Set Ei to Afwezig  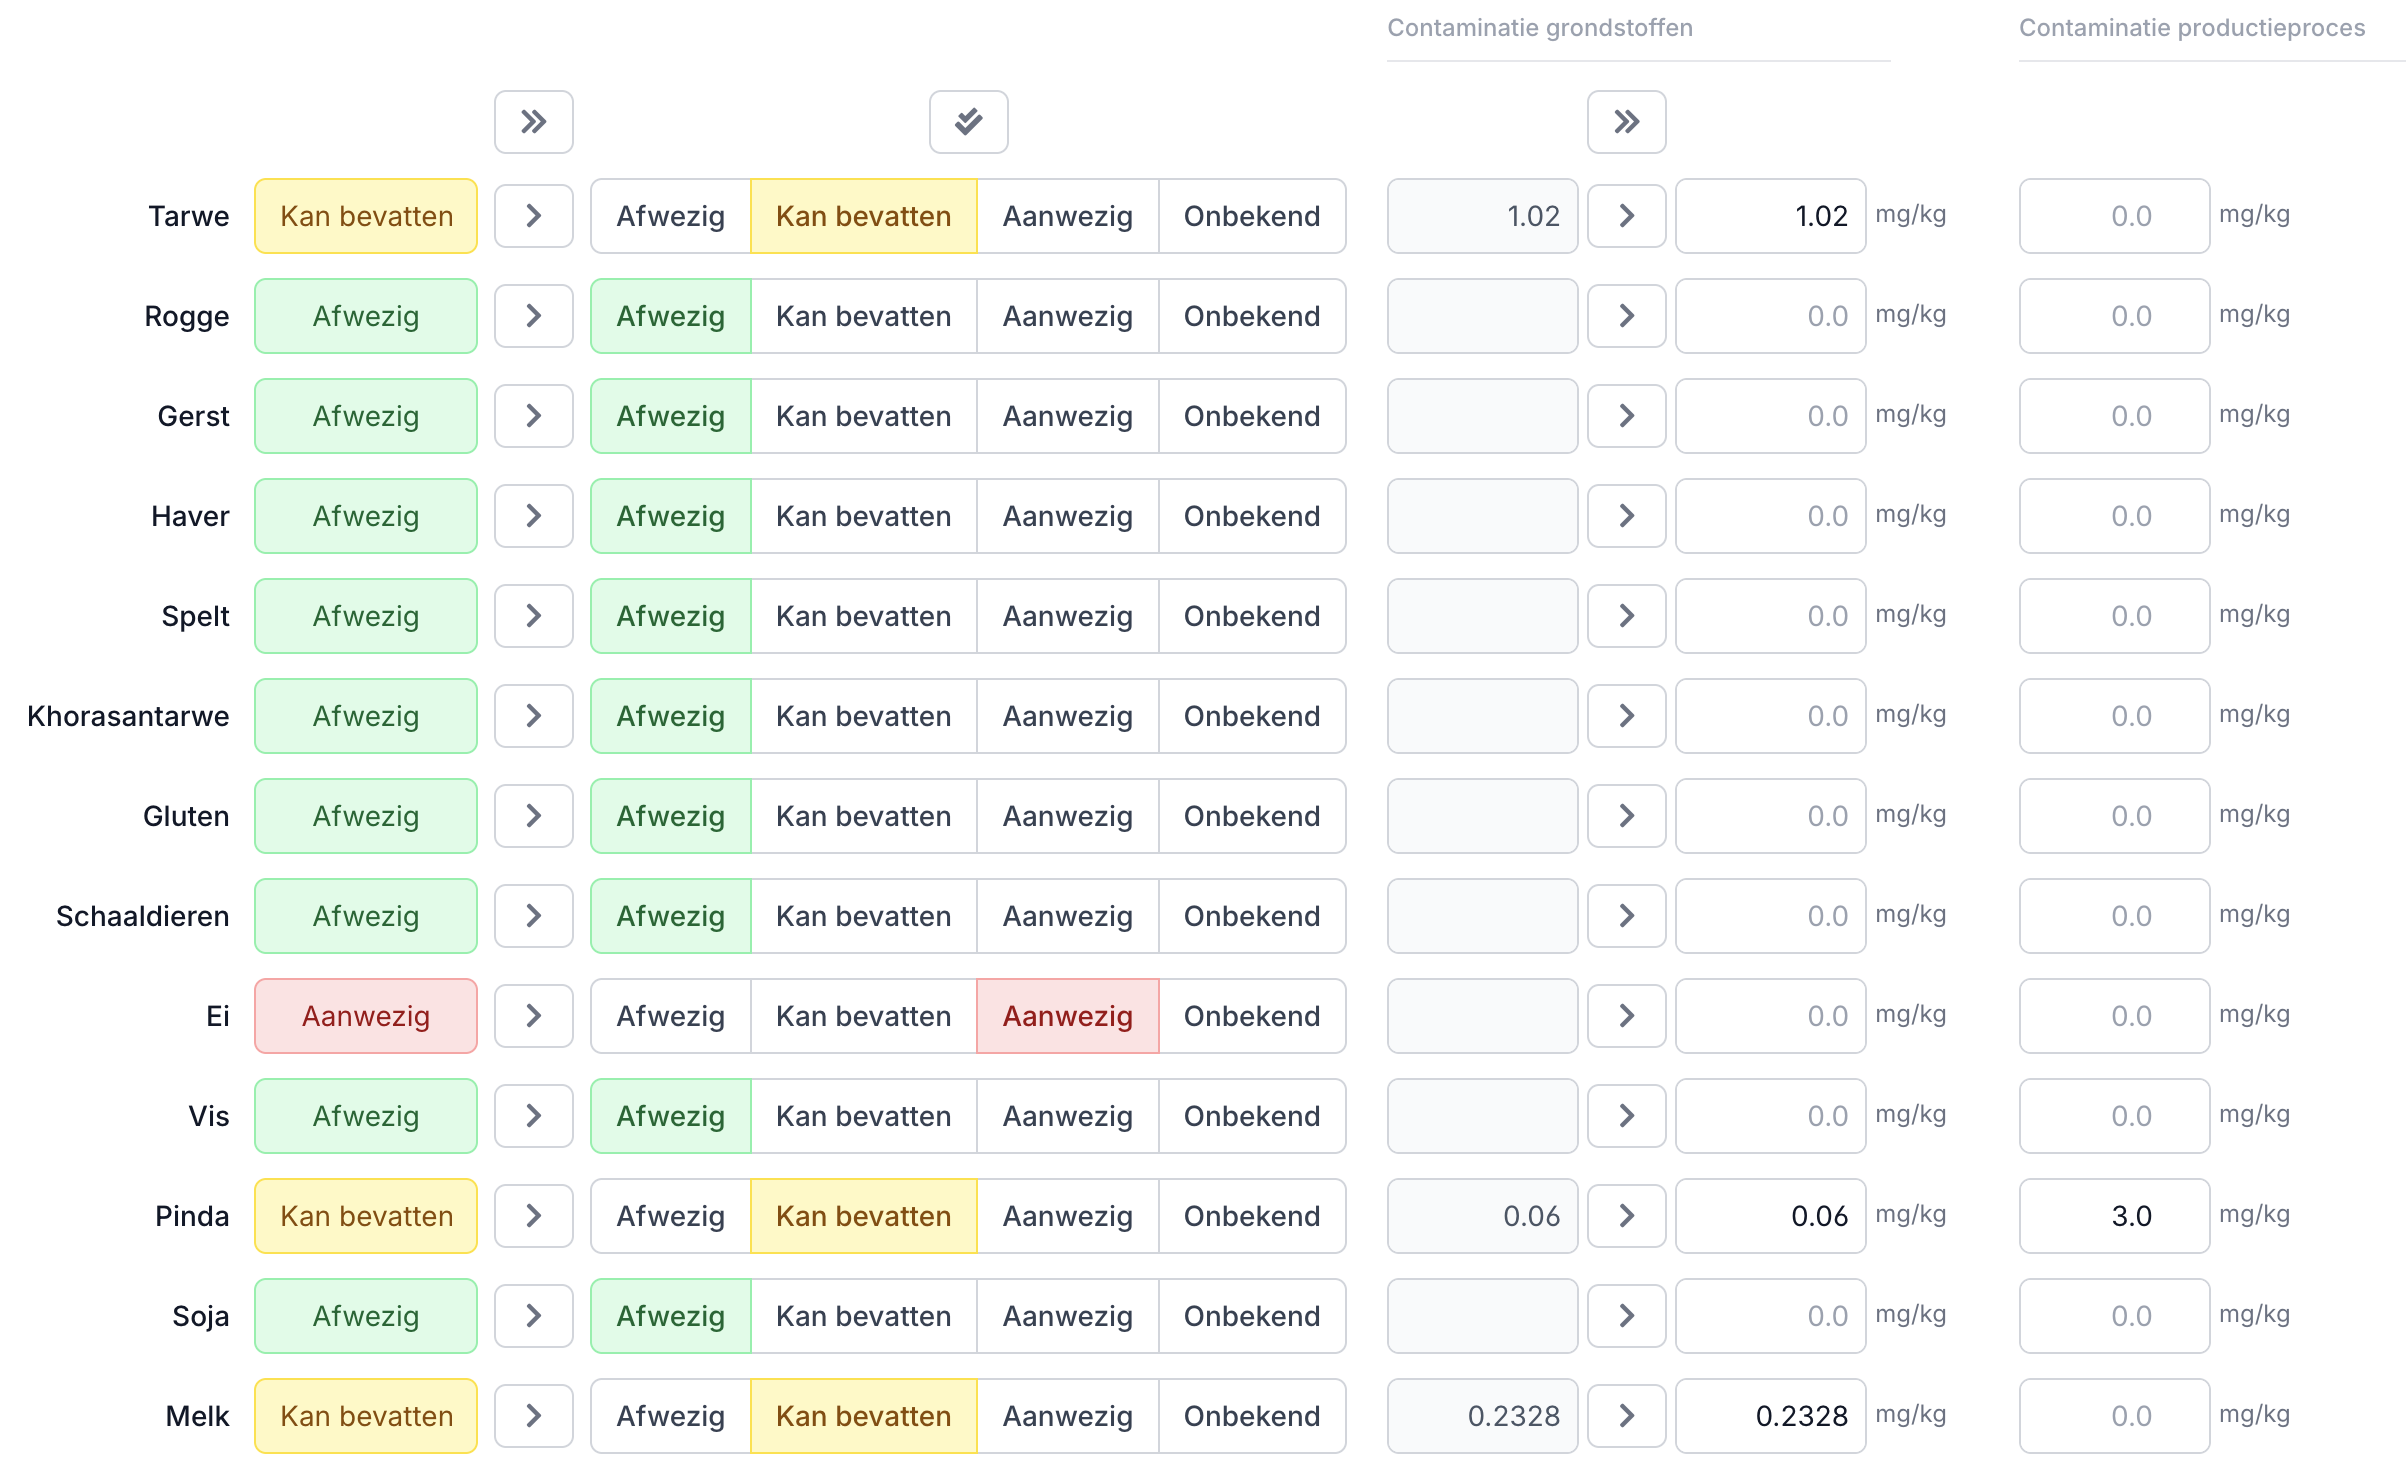[x=670, y=1016]
